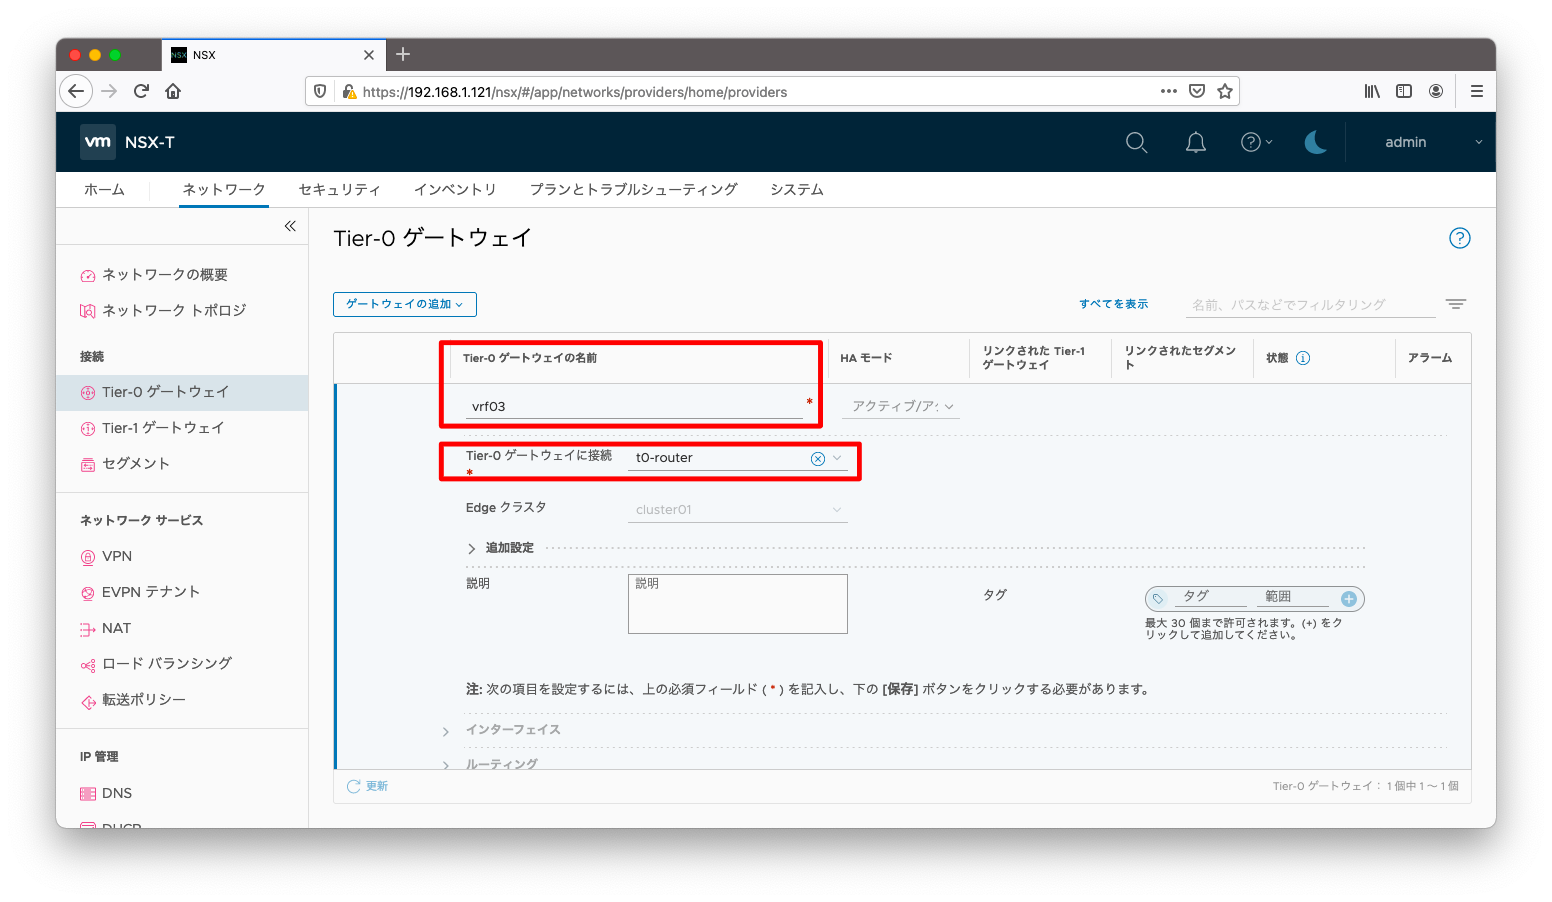Image resolution: width=1552 pixels, height=902 pixels.
Task: Open the Edge クラスタ cluster01 dropdown
Action: (x=738, y=510)
